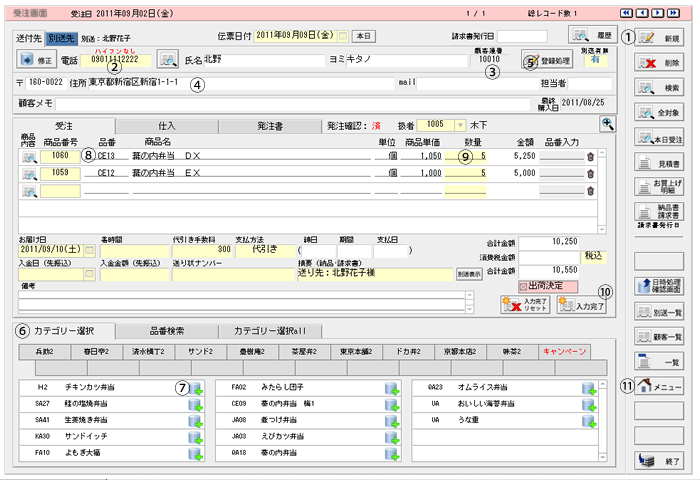700x480 pixels.
Task: Add チキンカツ弁当 using its green plus icon
Action: [x=194, y=389]
